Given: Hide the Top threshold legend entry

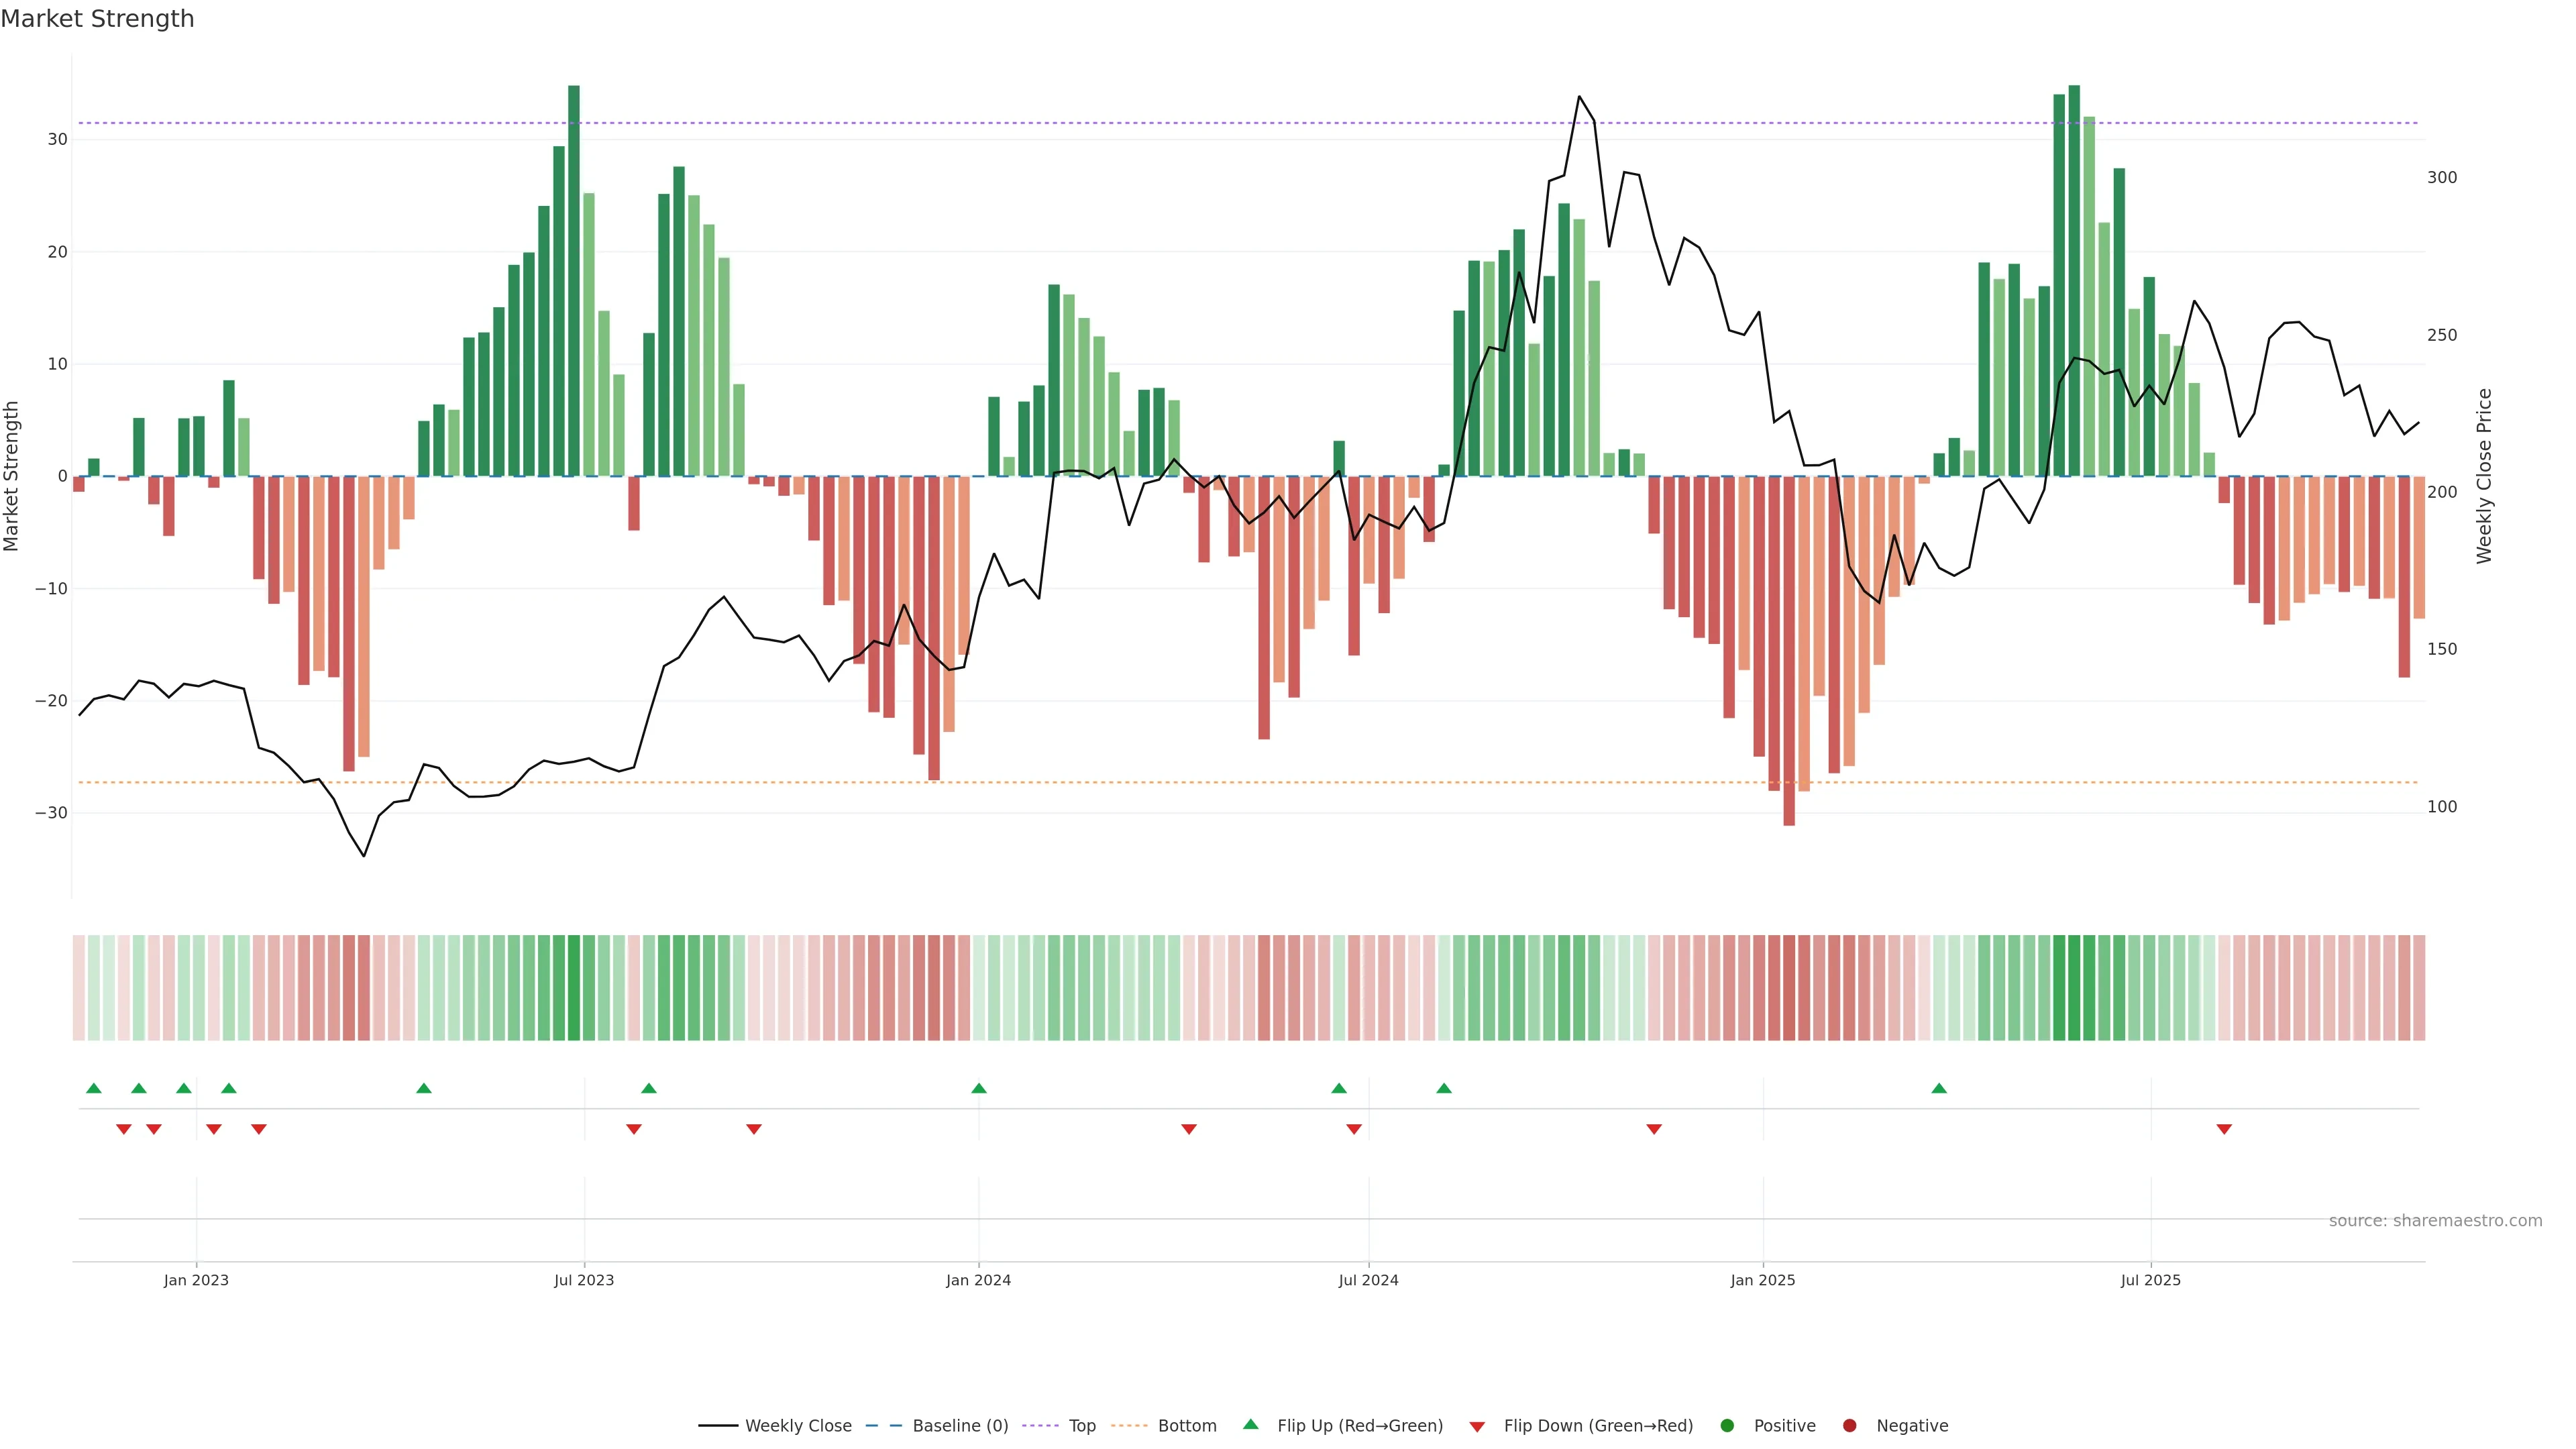Looking at the screenshot, I should click(1081, 1426).
